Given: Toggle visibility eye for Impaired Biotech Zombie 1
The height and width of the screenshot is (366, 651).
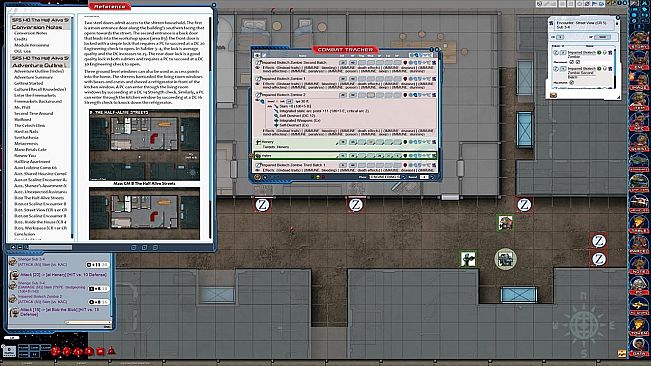Looking at the screenshot, I should coord(257,83).
